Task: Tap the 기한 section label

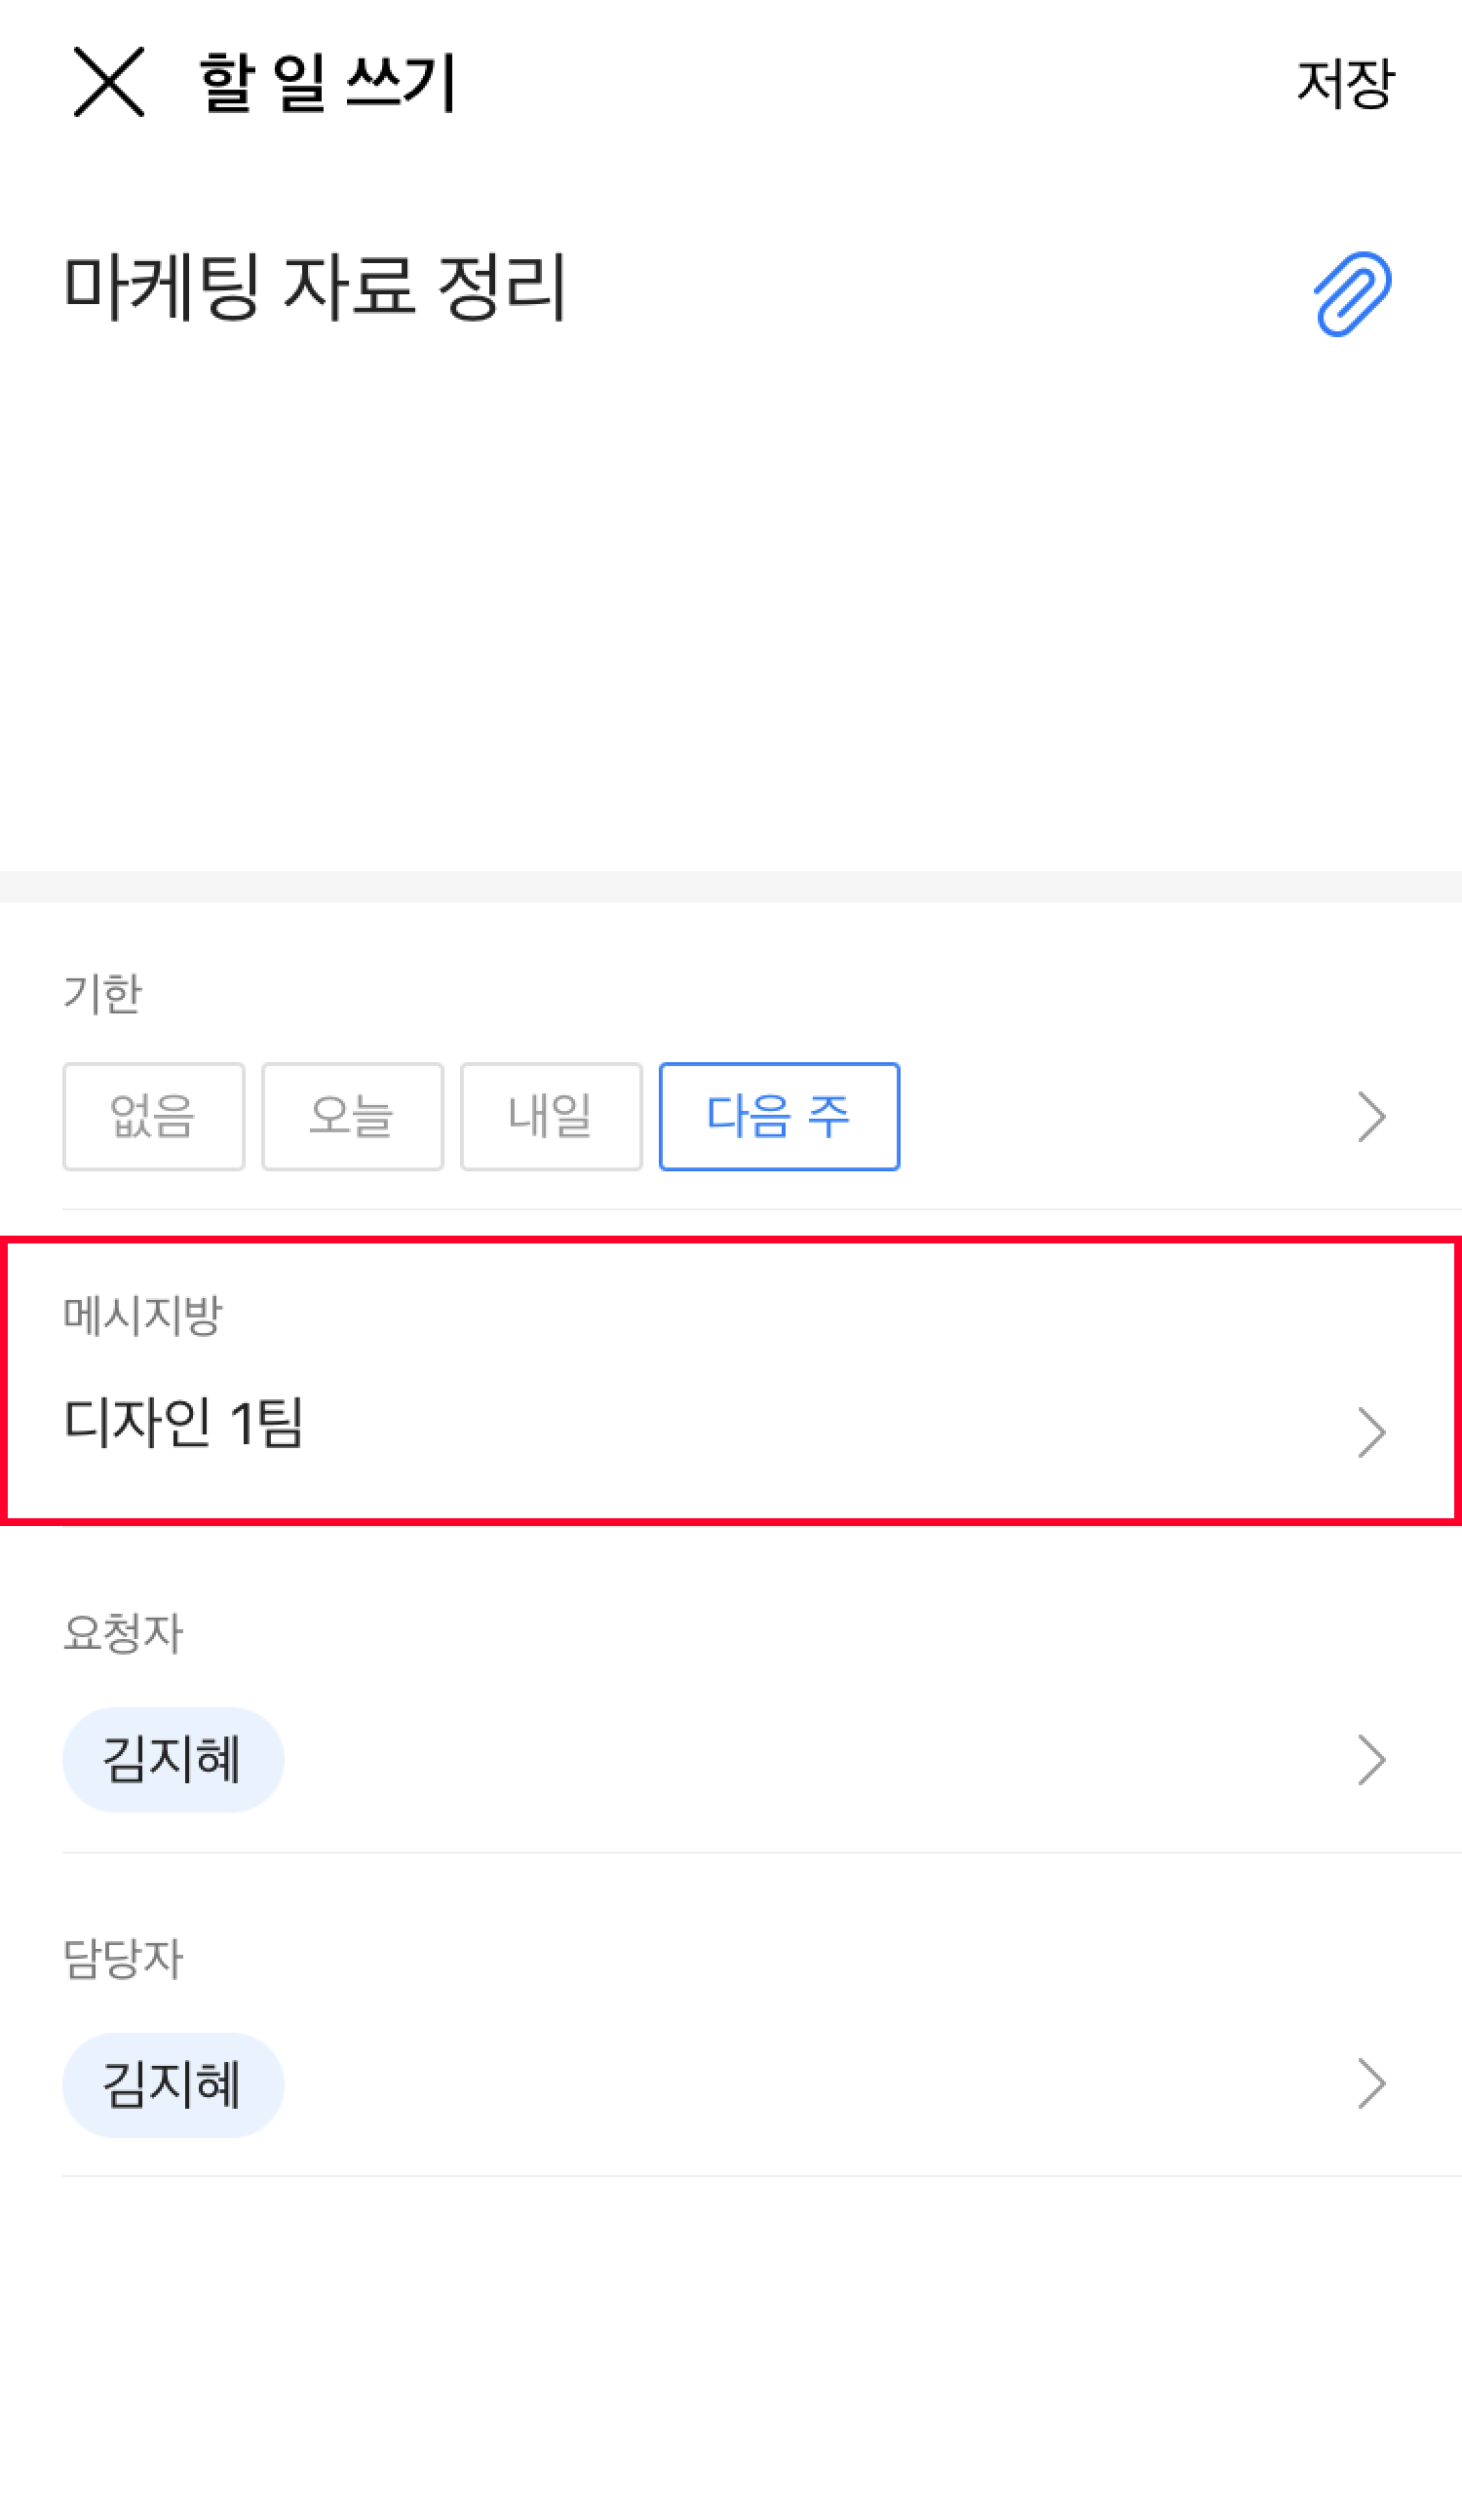Action: (102, 994)
